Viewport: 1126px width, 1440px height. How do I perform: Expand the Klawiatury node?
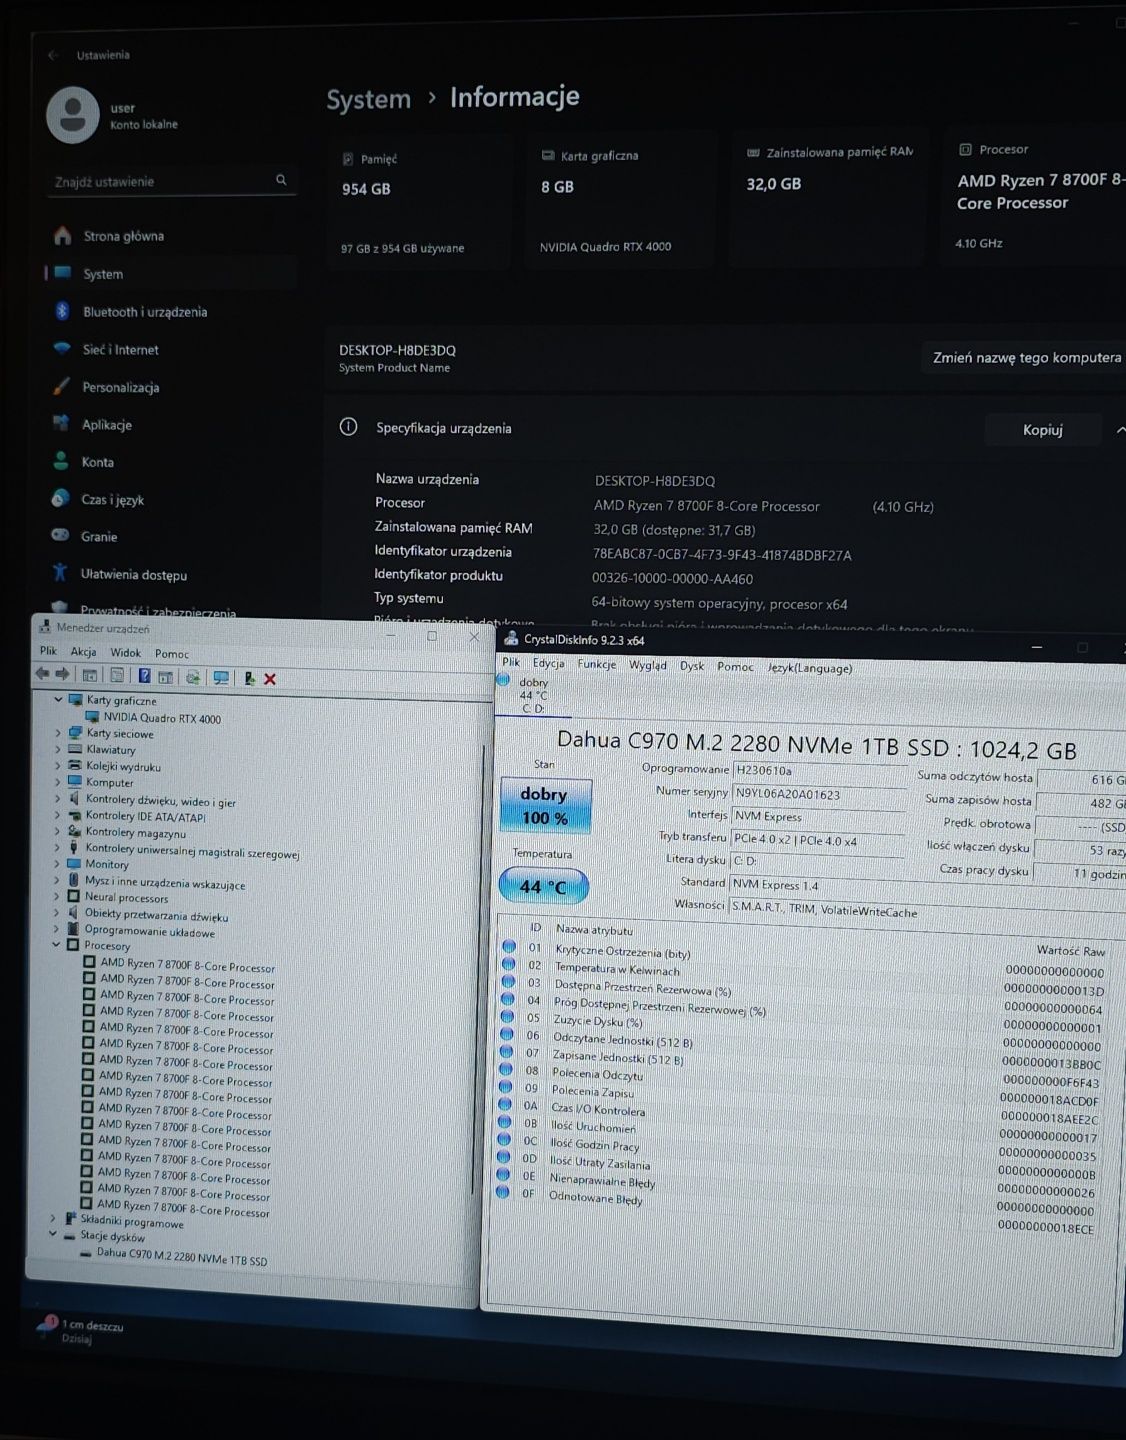tap(58, 749)
